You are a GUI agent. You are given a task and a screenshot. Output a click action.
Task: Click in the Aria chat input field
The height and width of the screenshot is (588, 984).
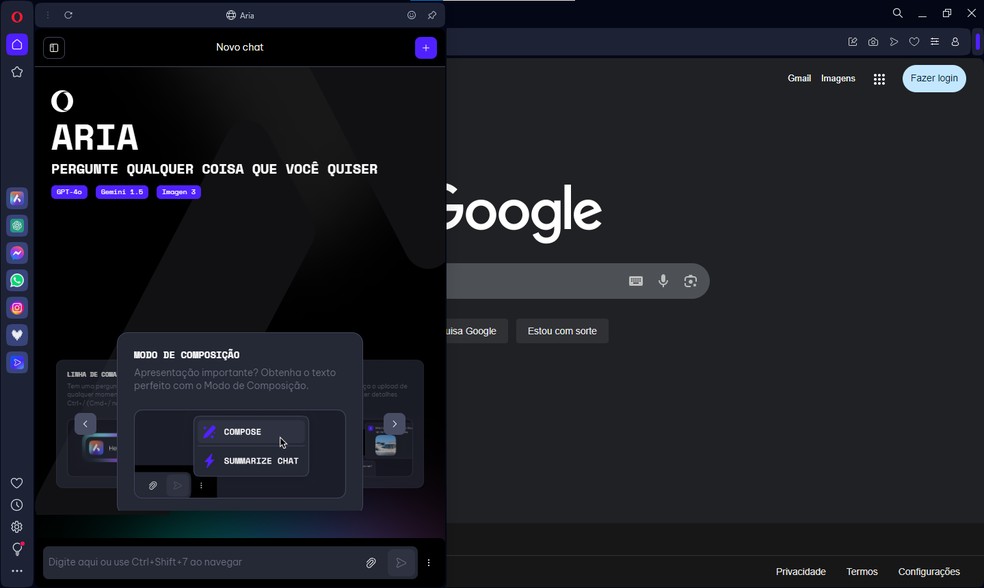click(x=200, y=563)
